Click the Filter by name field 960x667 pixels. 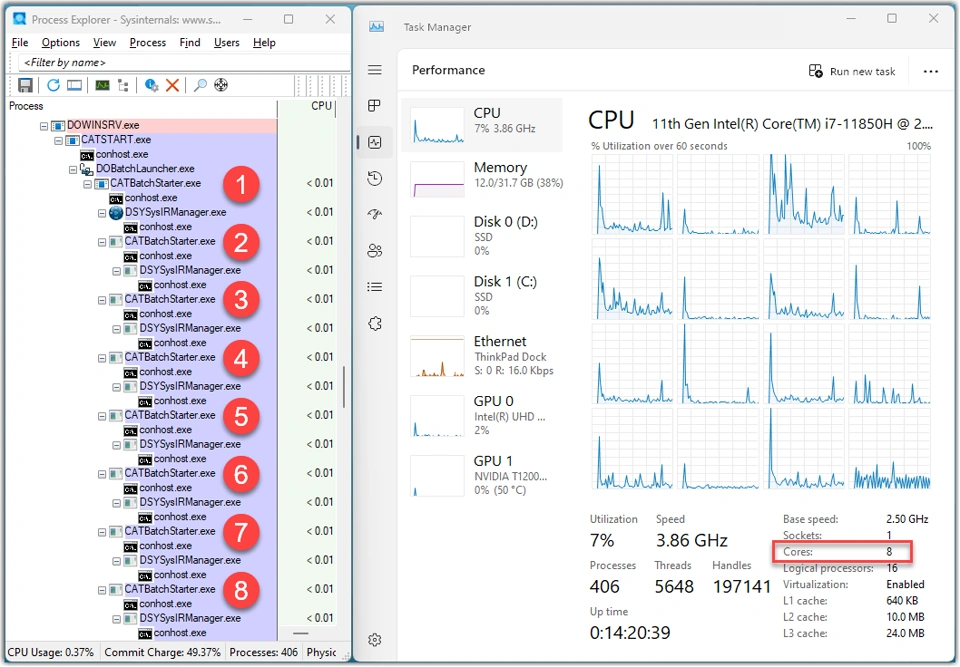[184, 62]
